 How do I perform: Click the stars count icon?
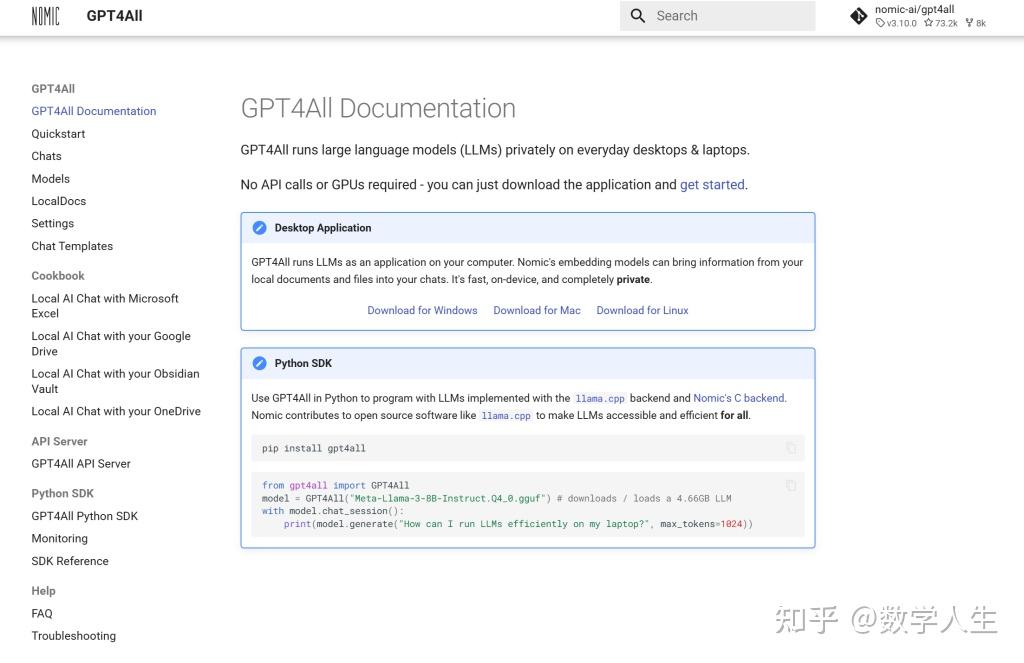(x=928, y=23)
